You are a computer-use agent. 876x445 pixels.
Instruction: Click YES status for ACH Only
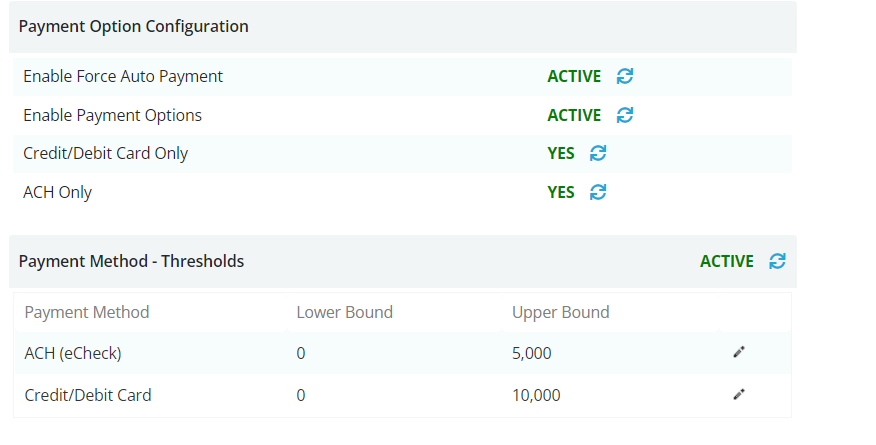coord(561,193)
